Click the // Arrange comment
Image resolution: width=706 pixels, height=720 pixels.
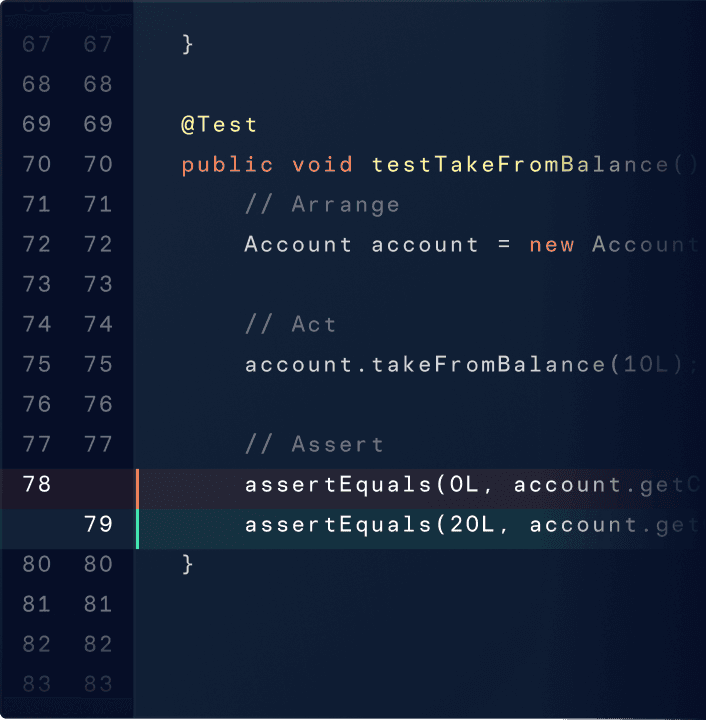pyautogui.click(x=322, y=205)
